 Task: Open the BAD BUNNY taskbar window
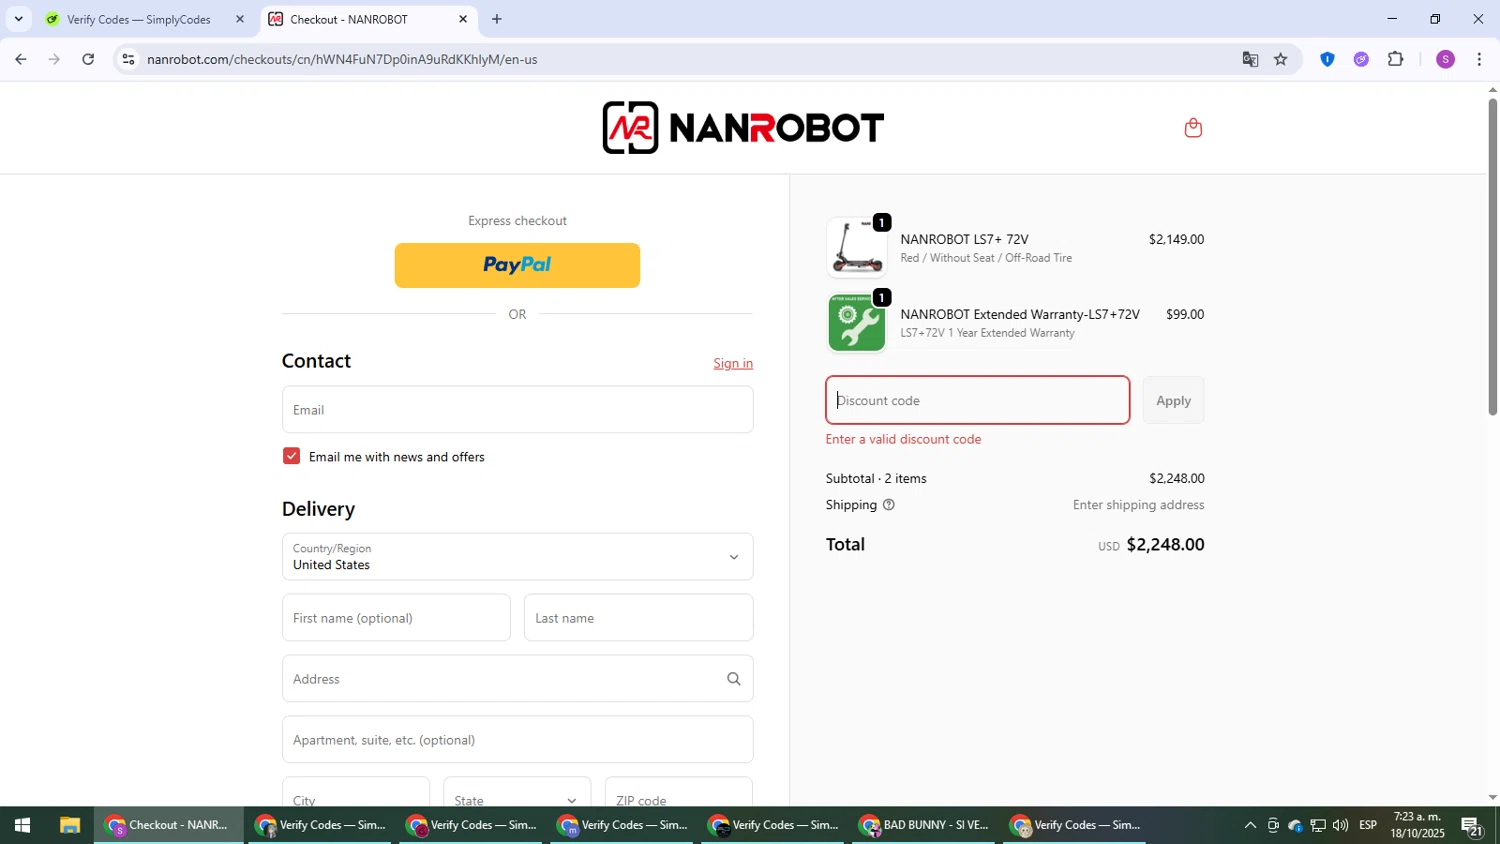[924, 825]
